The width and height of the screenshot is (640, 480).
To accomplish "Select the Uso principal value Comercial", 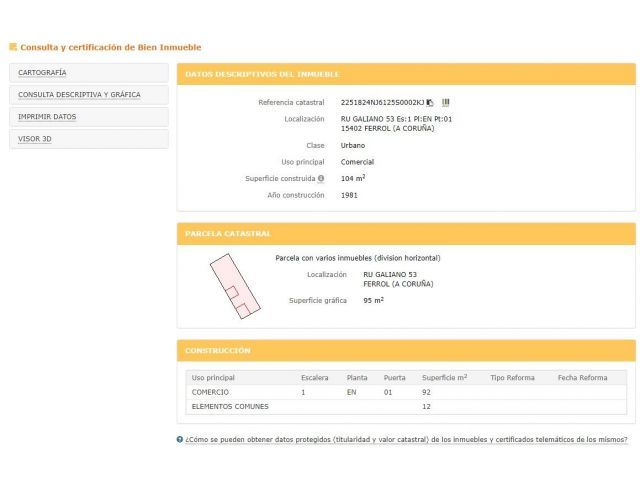I will (357, 162).
